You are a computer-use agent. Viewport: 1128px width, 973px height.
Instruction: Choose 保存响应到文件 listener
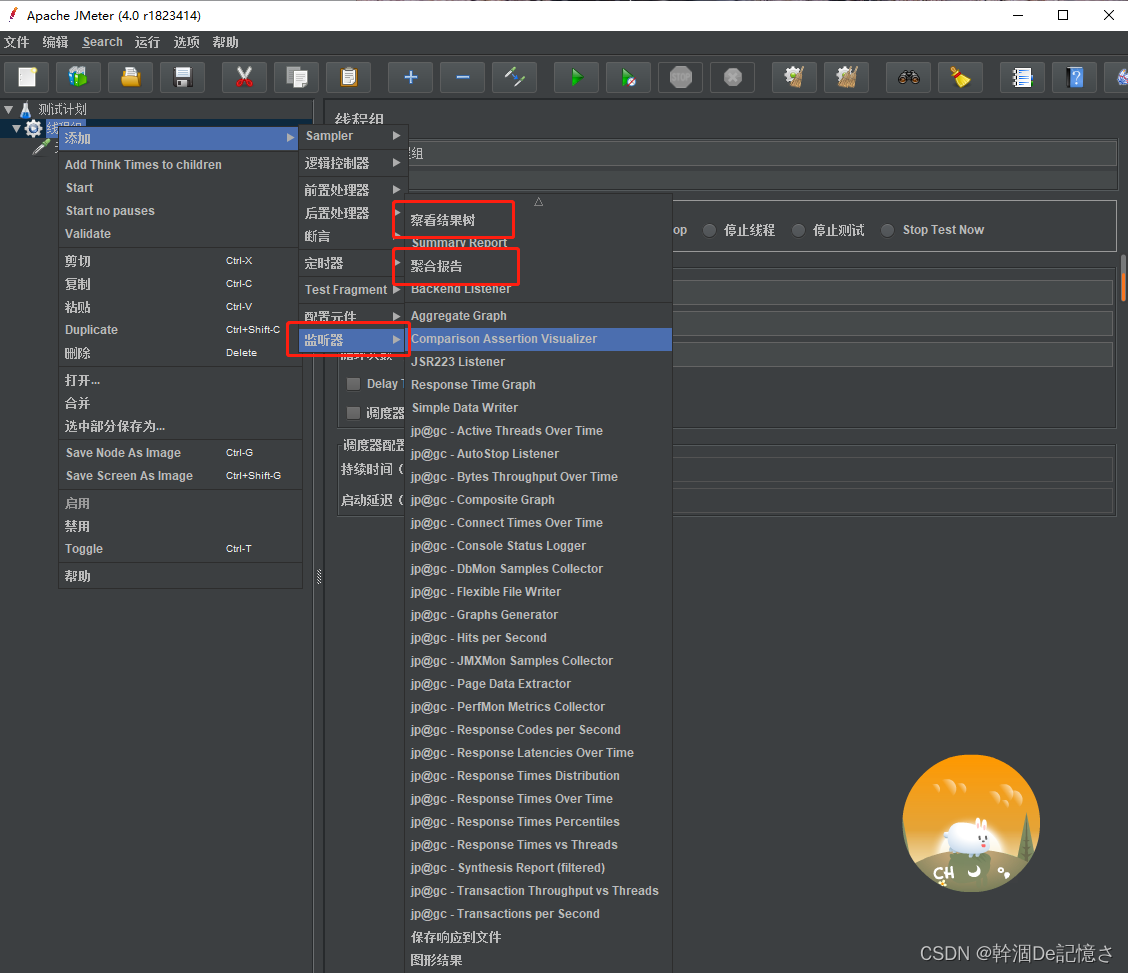[539, 937]
